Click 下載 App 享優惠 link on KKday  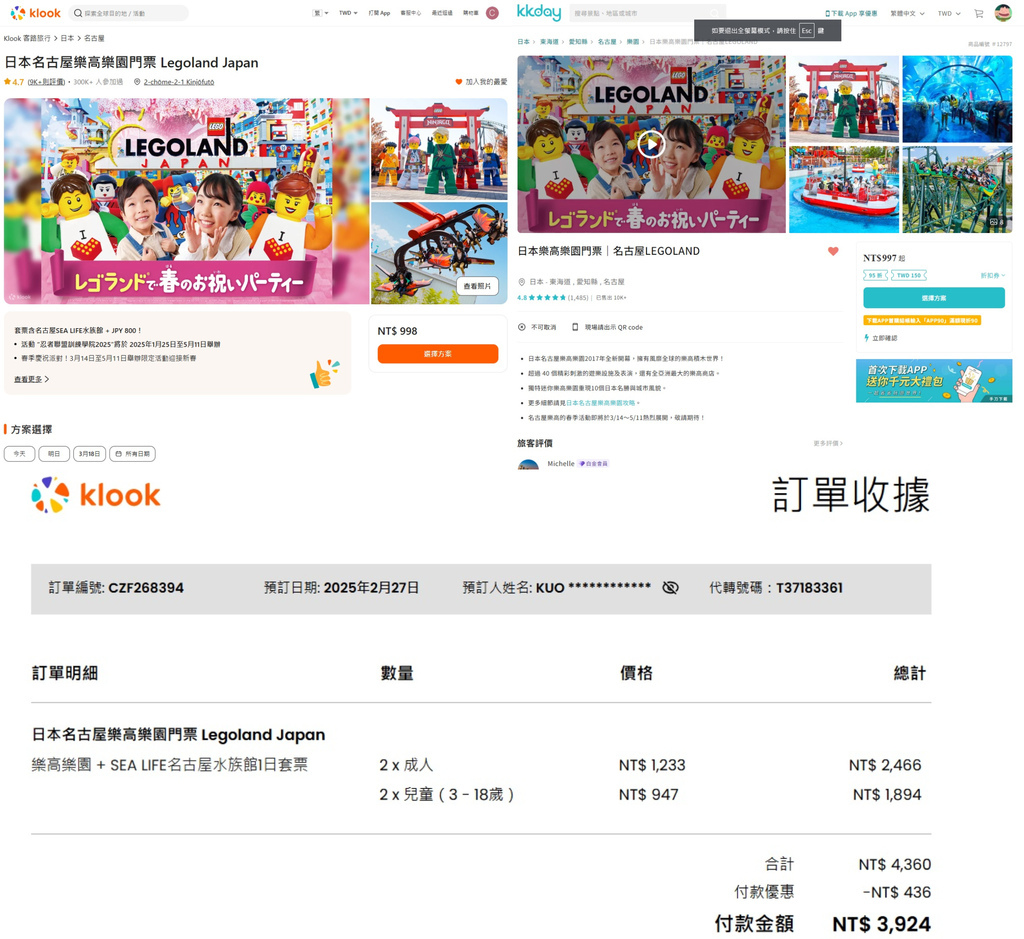[x=854, y=13]
